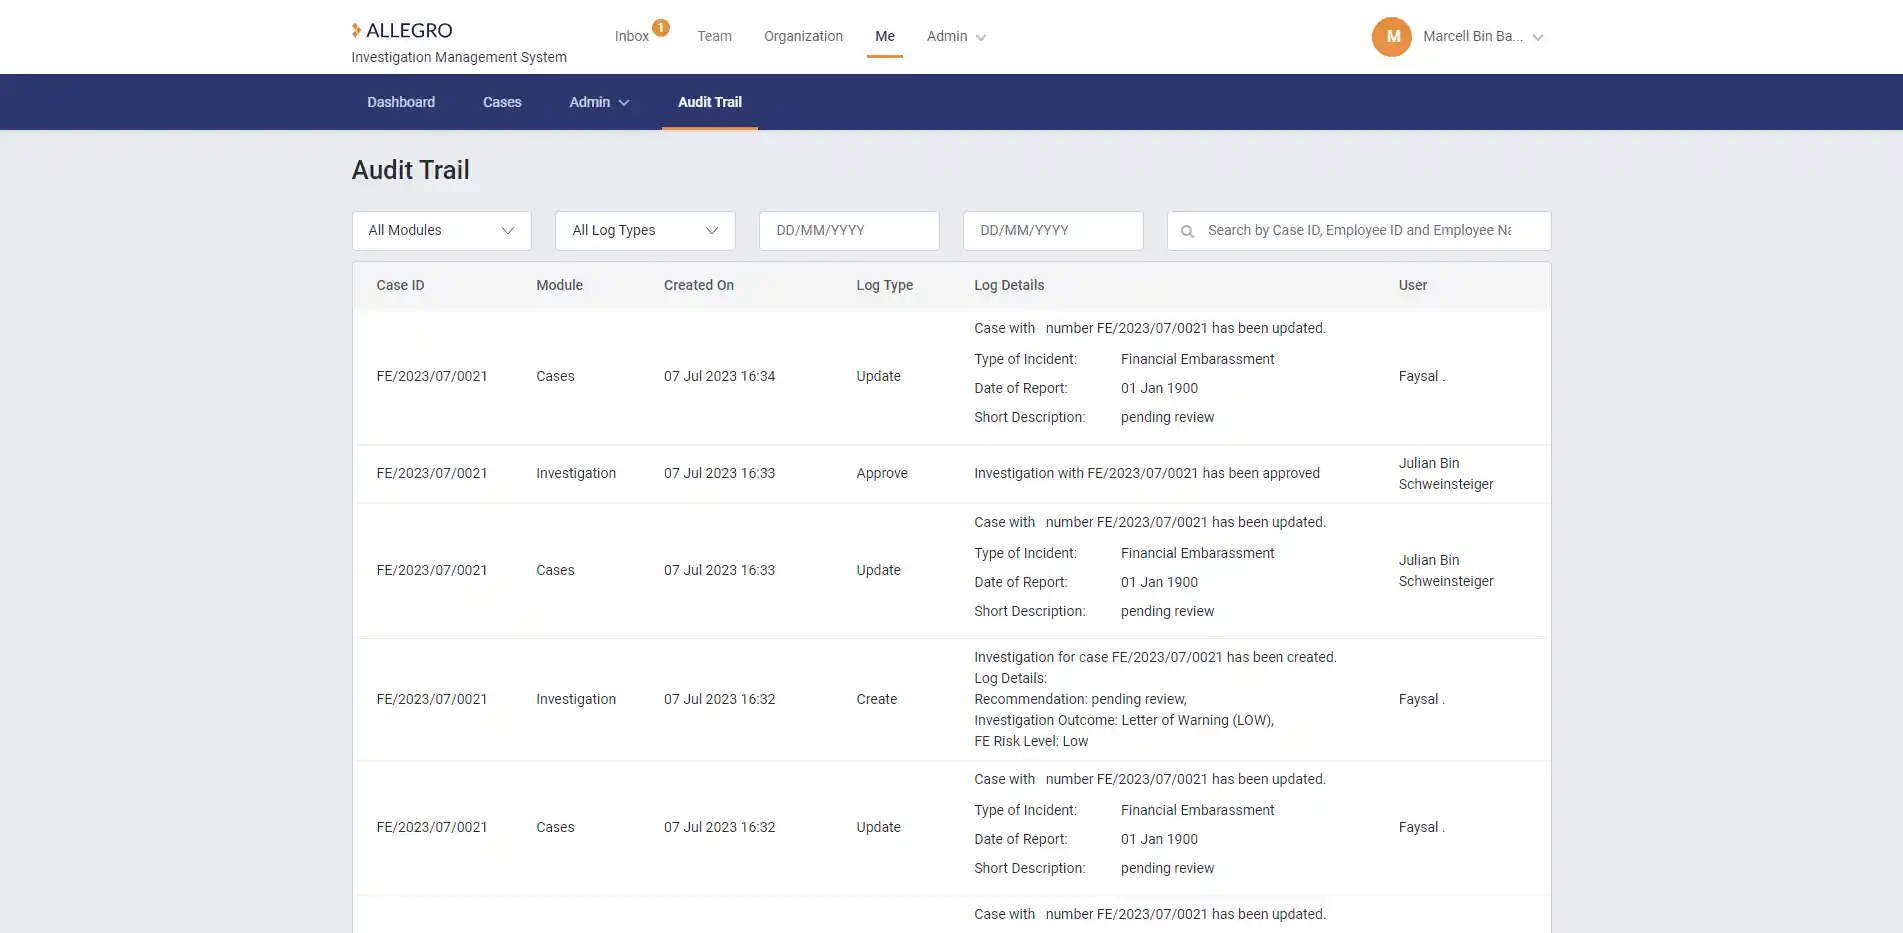The height and width of the screenshot is (933, 1903).
Task: Click 'Financial Embarassment' in 16:34 row
Action: [1197, 359]
